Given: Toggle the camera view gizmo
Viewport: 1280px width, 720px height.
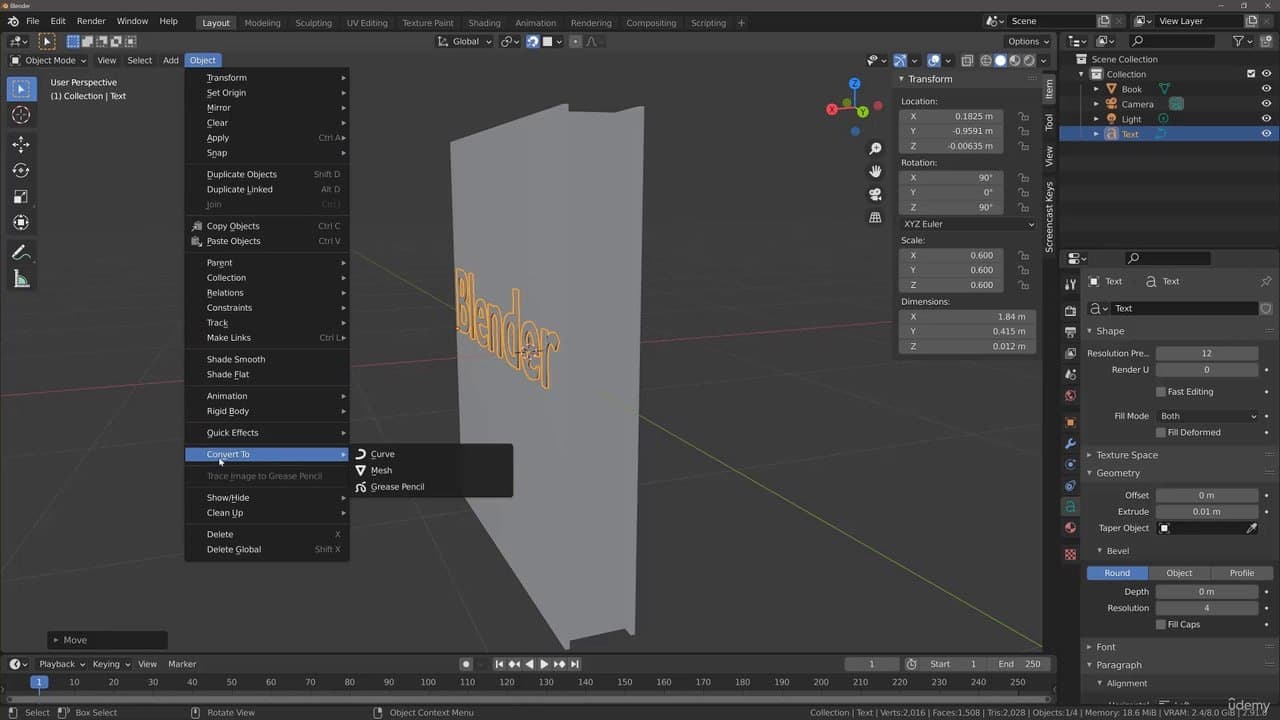Looking at the screenshot, I should tap(875, 194).
